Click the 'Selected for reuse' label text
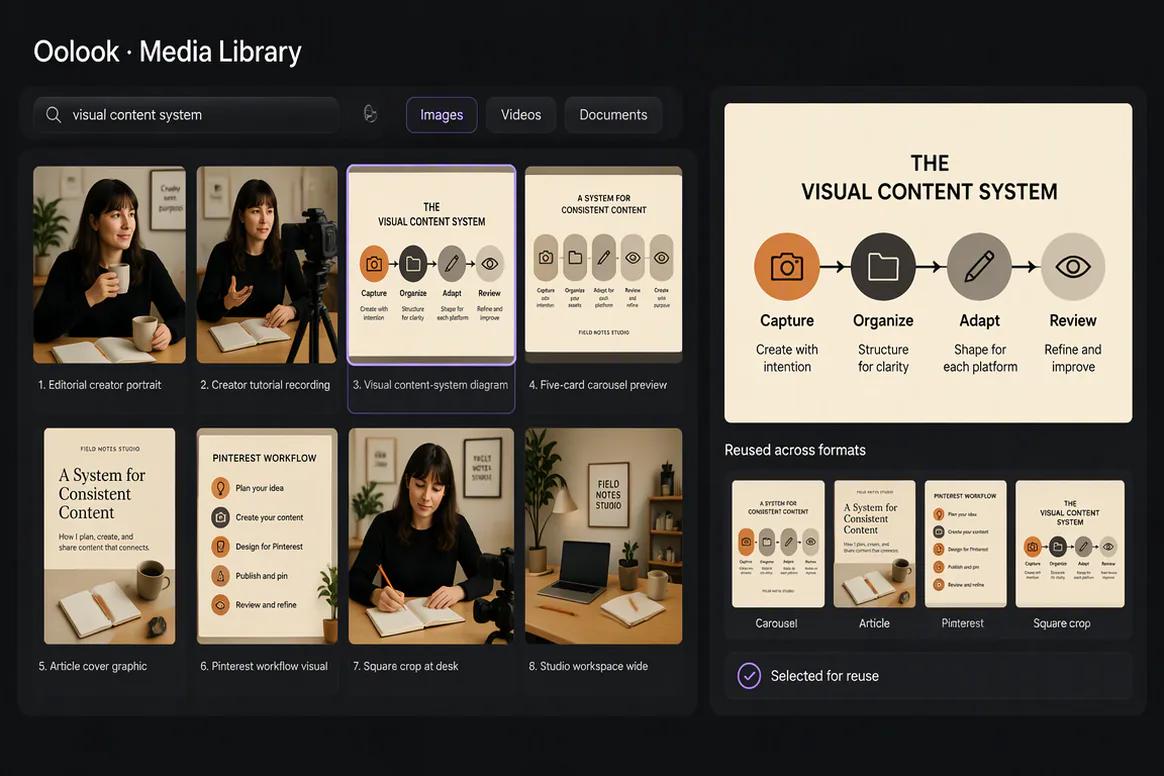Image resolution: width=1164 pixels, height=776 pixels. click(x=825, y=676)
